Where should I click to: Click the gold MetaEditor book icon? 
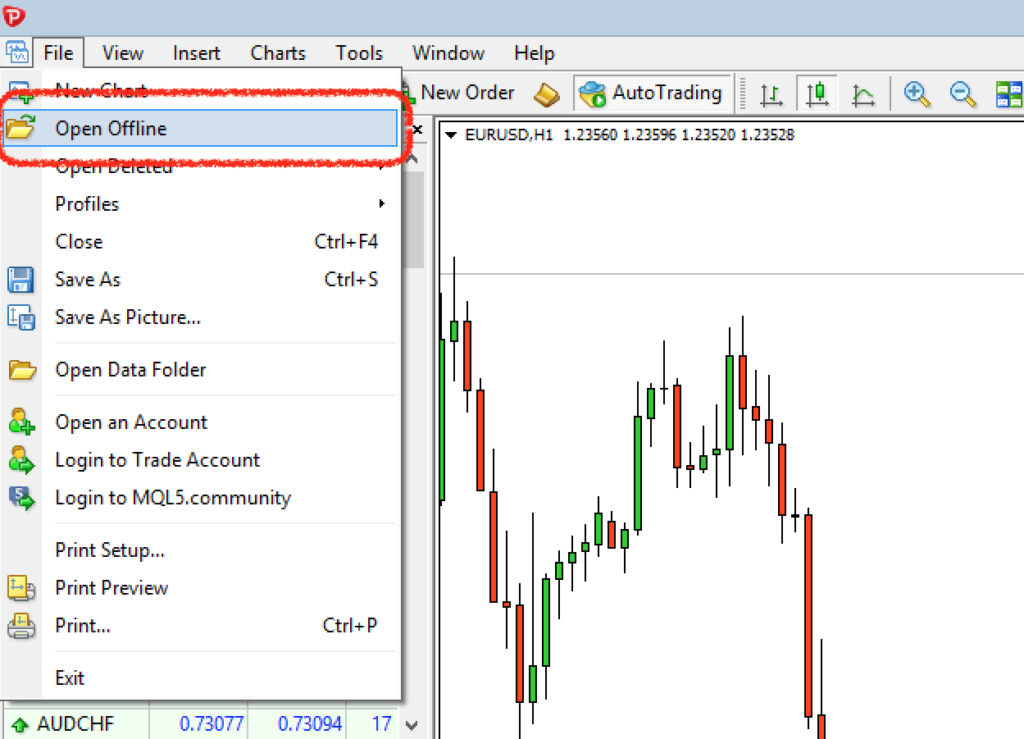547,95
